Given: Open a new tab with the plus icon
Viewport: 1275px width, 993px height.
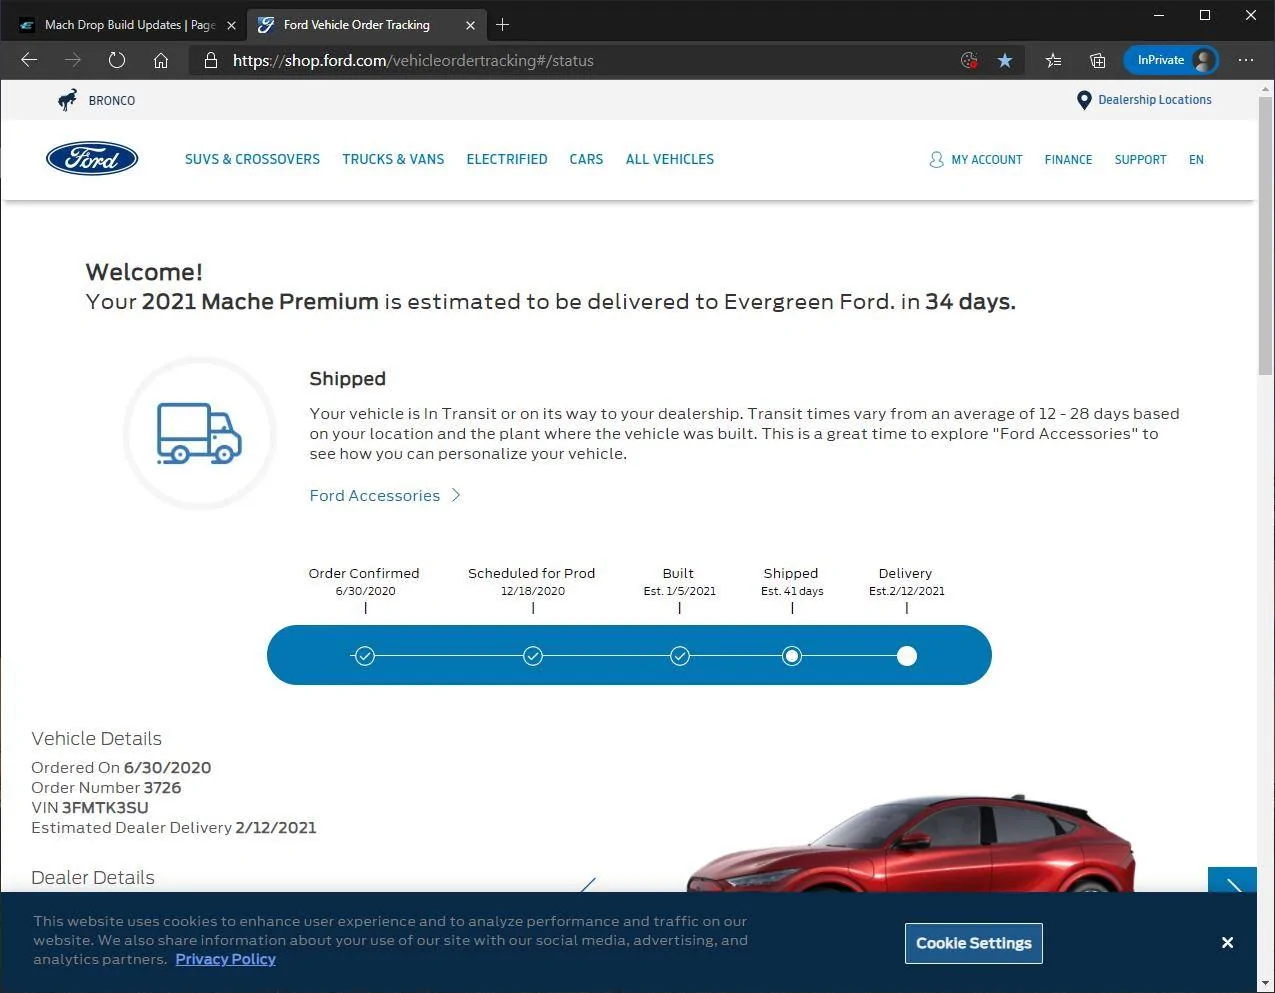Looking at the screenshot, I should pyautogui.click(x=502, y=24).
